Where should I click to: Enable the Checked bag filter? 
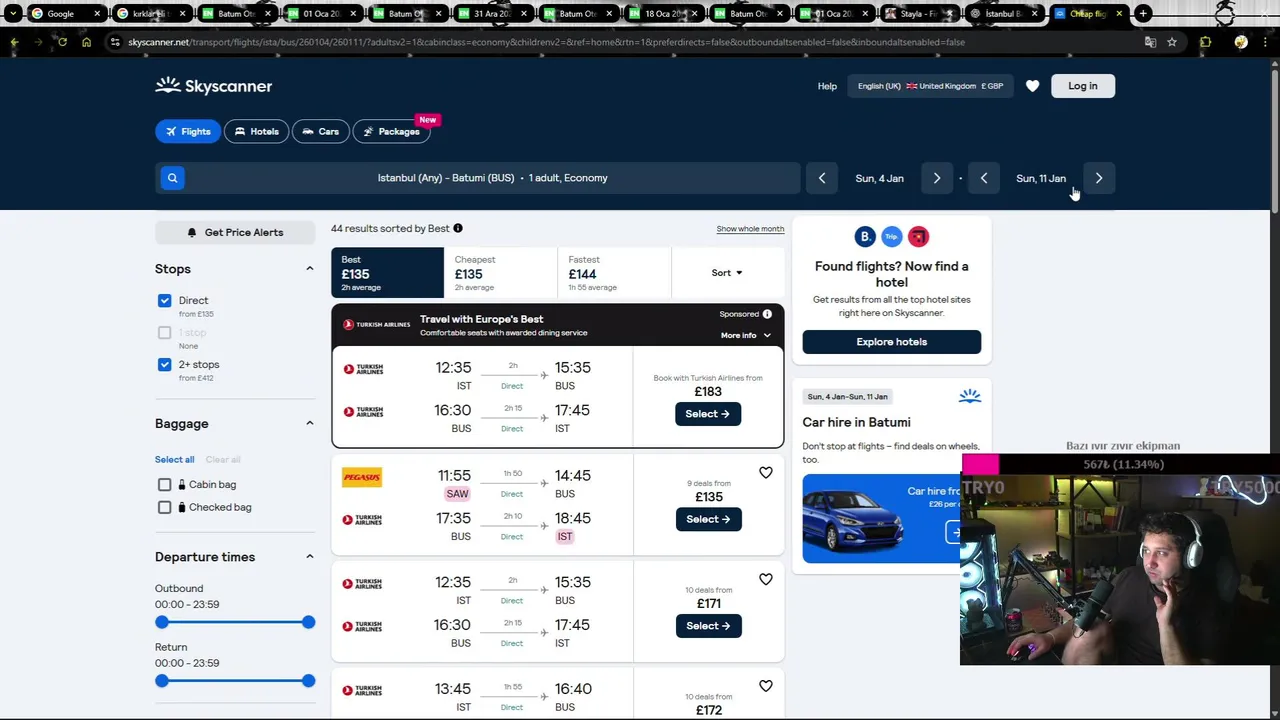(164, 507)
